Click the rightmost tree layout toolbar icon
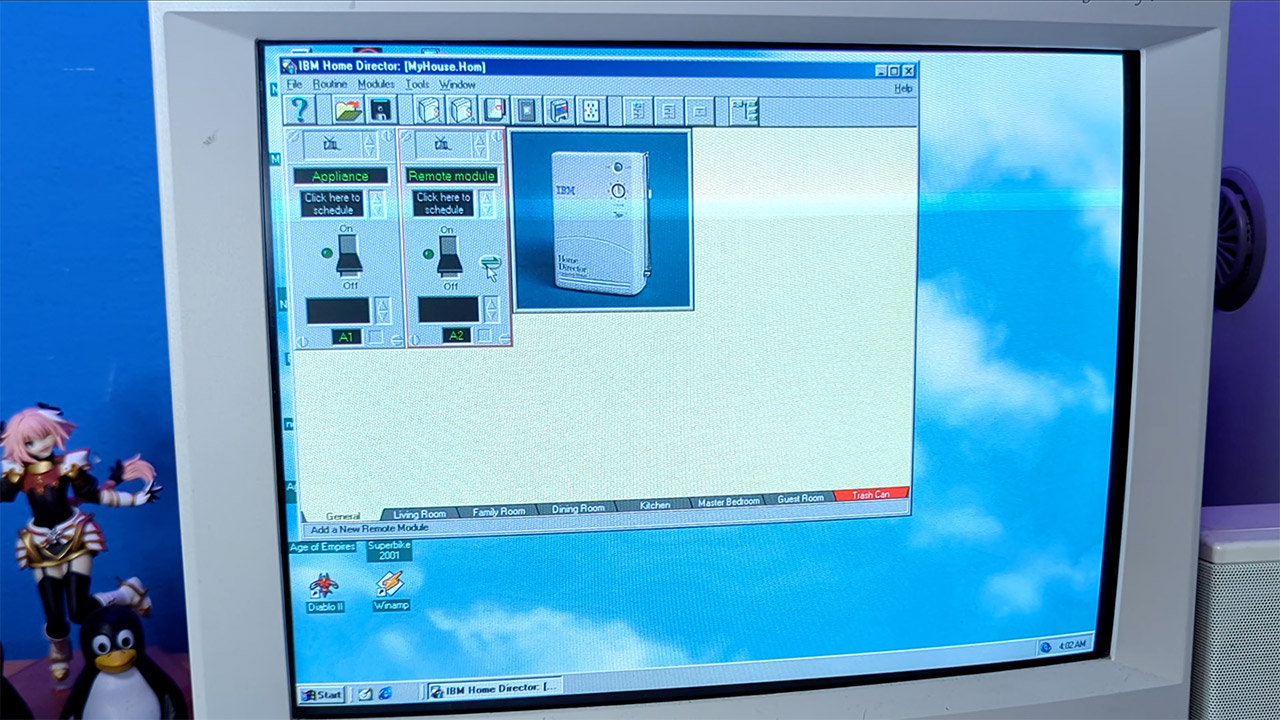Screen dimensions: 1280x720 (744, 110)
